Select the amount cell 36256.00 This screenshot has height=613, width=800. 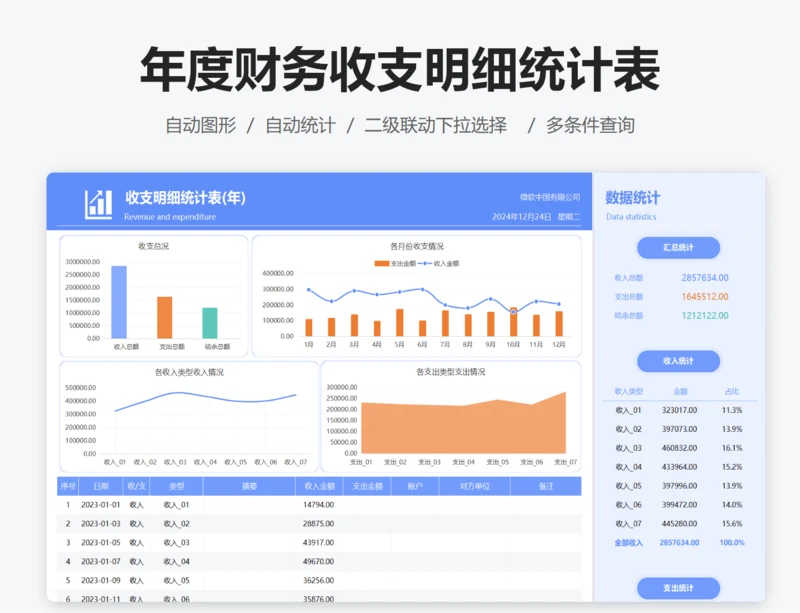318,580
